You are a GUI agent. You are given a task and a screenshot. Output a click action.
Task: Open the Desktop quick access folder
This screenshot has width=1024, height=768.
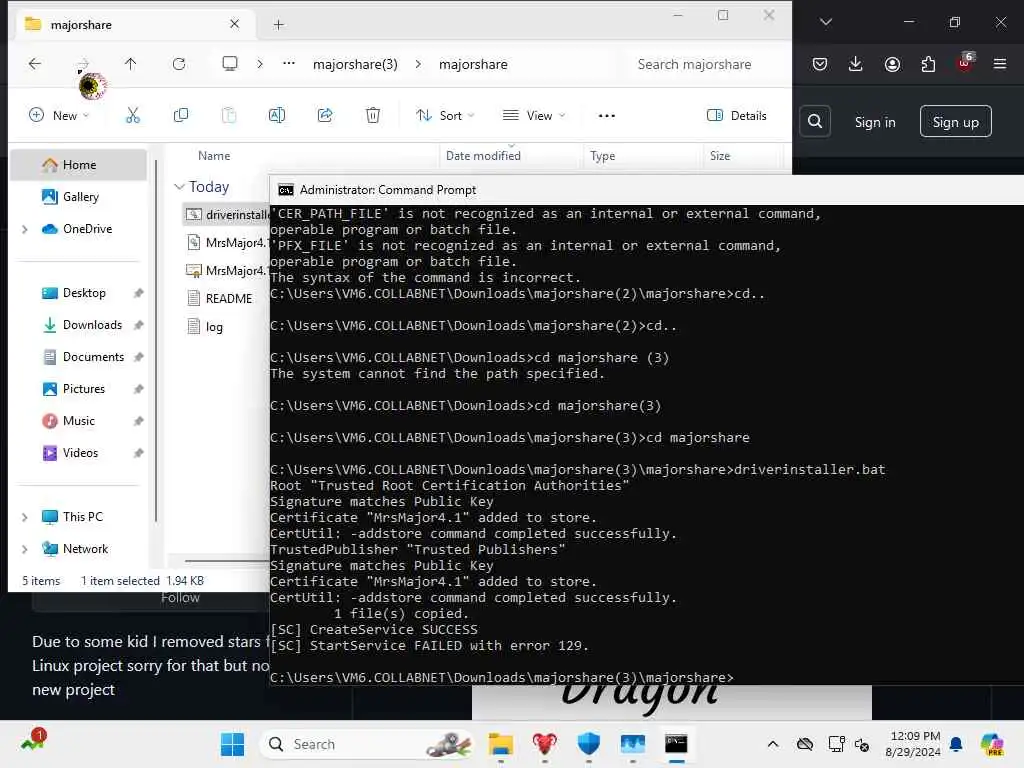pyautogui.click(x=84, y=293)
